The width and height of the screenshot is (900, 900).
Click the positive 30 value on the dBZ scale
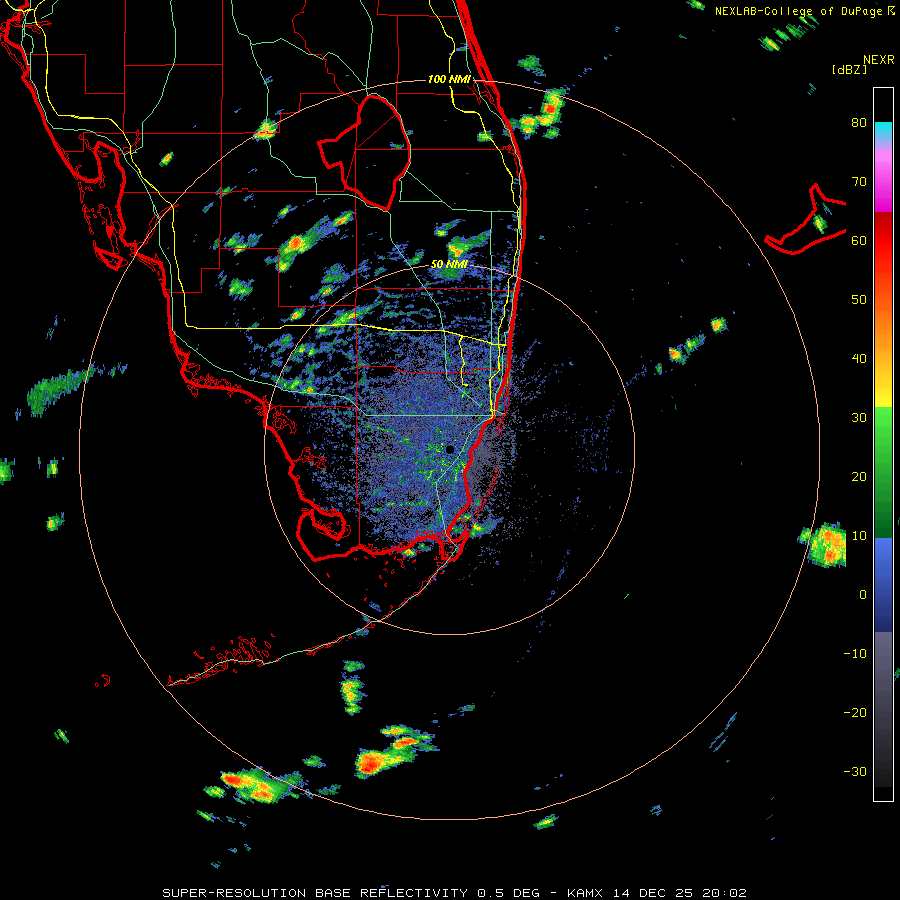pos(859,418)
